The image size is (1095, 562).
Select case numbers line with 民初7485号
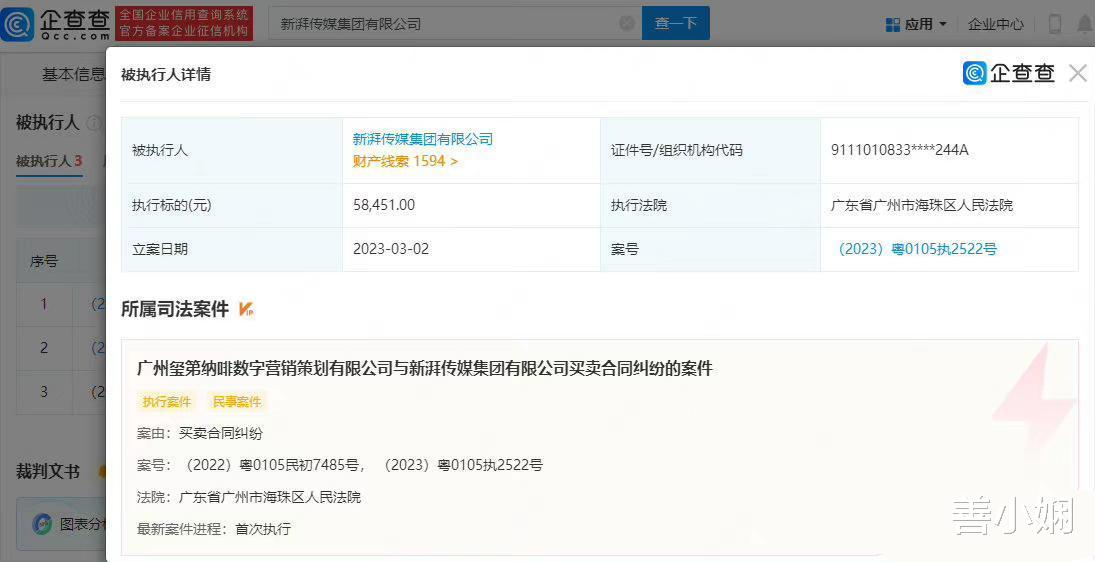click(x=339, y=465)
